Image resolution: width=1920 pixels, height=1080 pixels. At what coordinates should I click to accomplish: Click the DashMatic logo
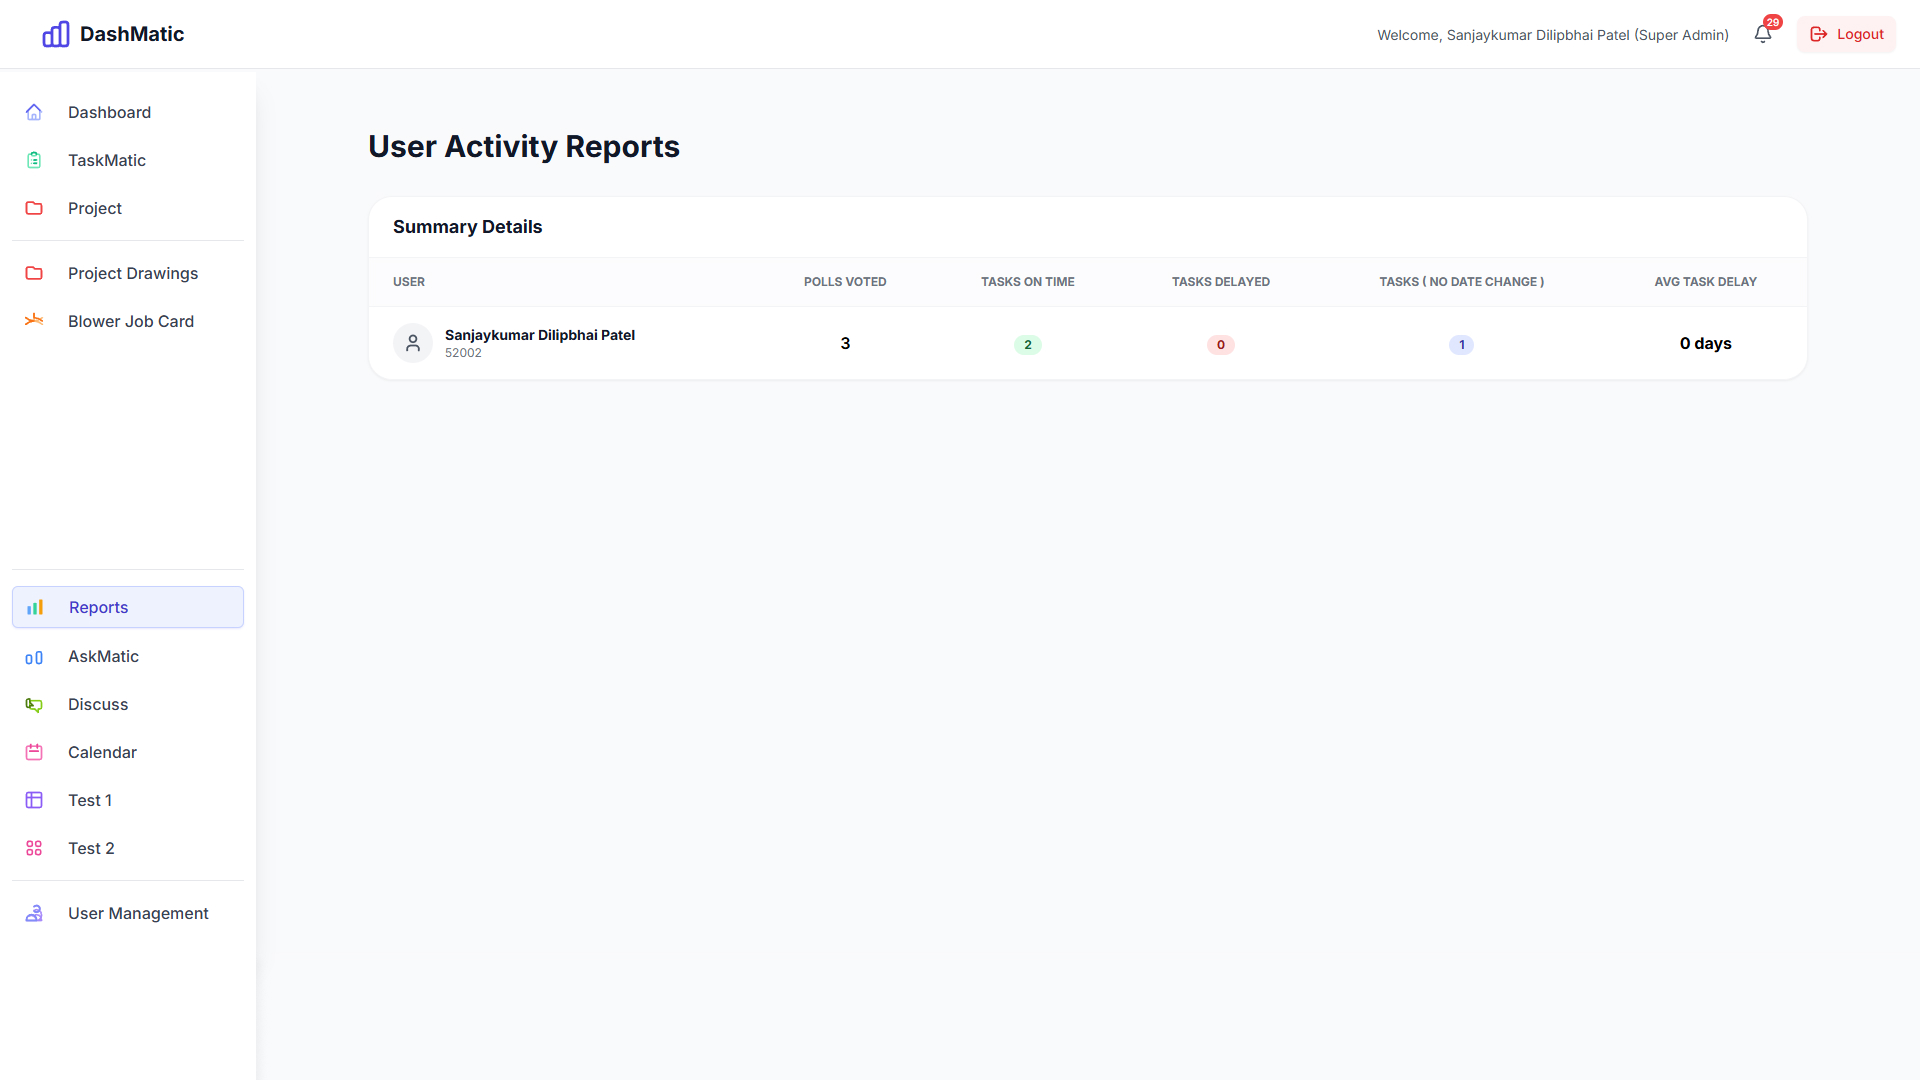pyautogui.click(x=112, y=33)
